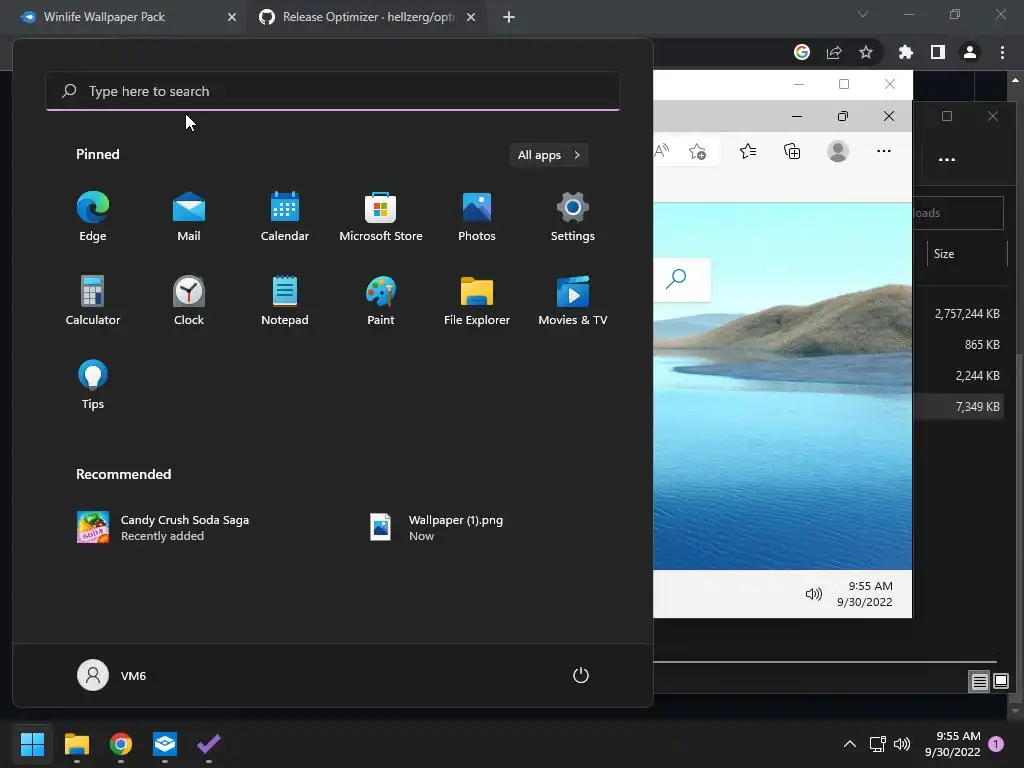
Task: Open the notification badge on taskbar
Action: pos(996,744)
